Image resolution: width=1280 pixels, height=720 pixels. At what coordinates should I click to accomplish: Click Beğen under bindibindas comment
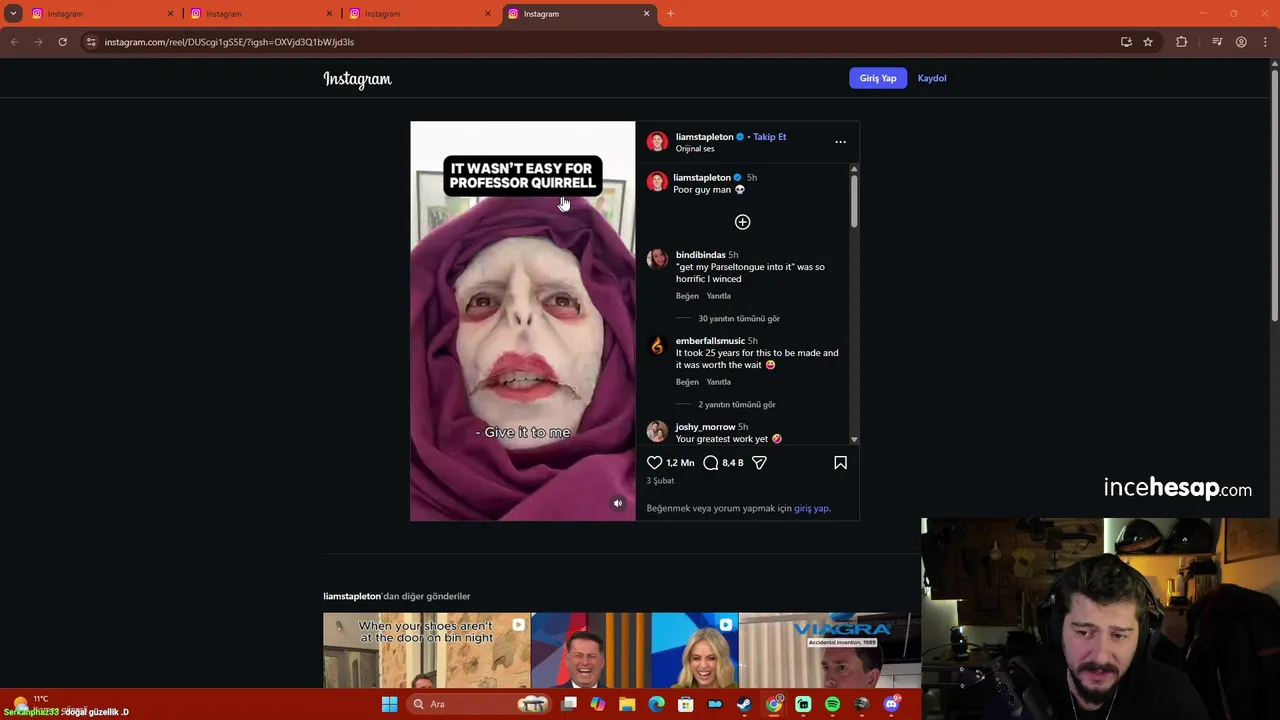click(x=687, y=296)
